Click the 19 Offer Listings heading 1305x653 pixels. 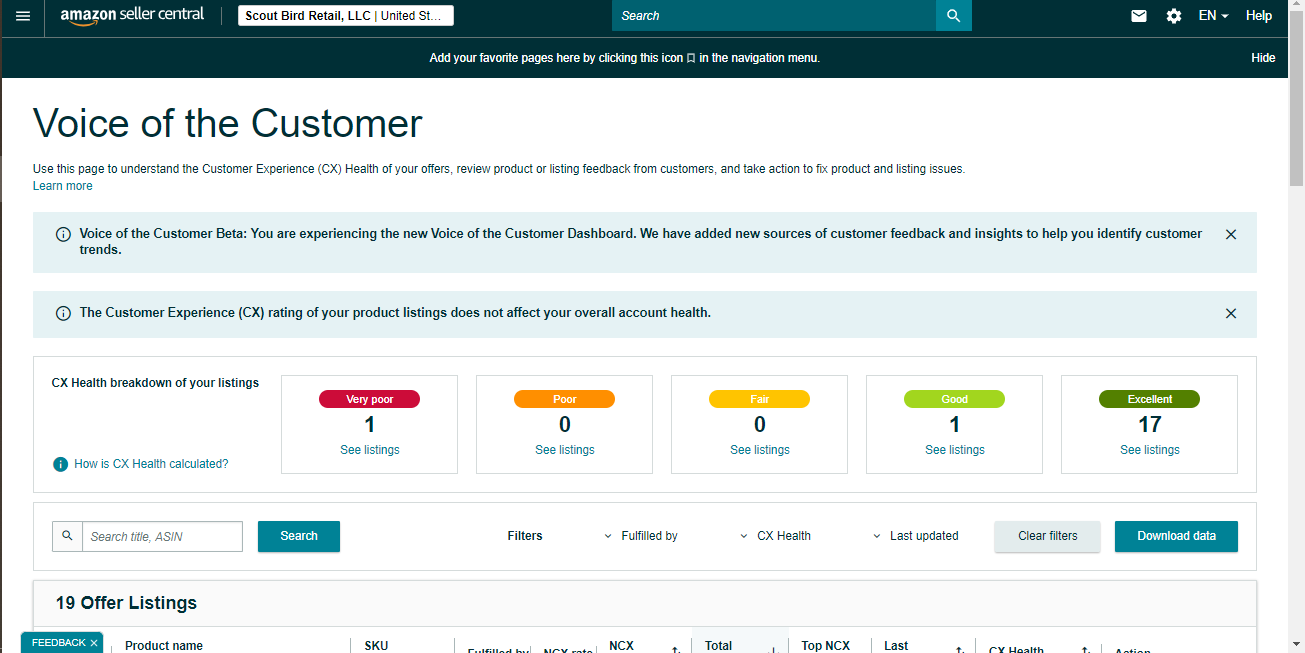(126, 603)
